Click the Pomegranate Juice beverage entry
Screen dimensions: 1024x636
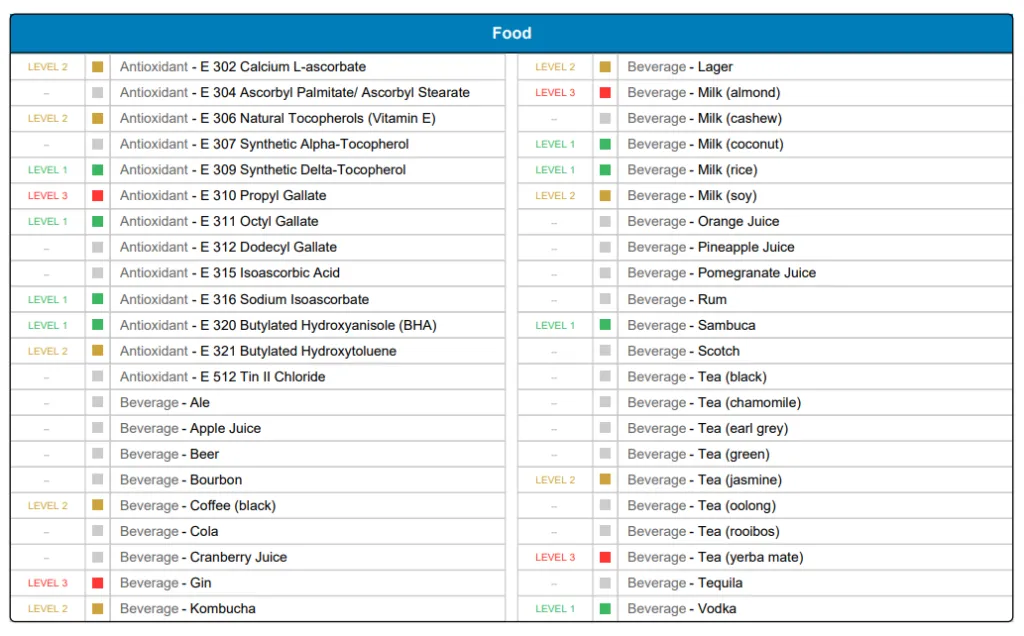(721, 273)
